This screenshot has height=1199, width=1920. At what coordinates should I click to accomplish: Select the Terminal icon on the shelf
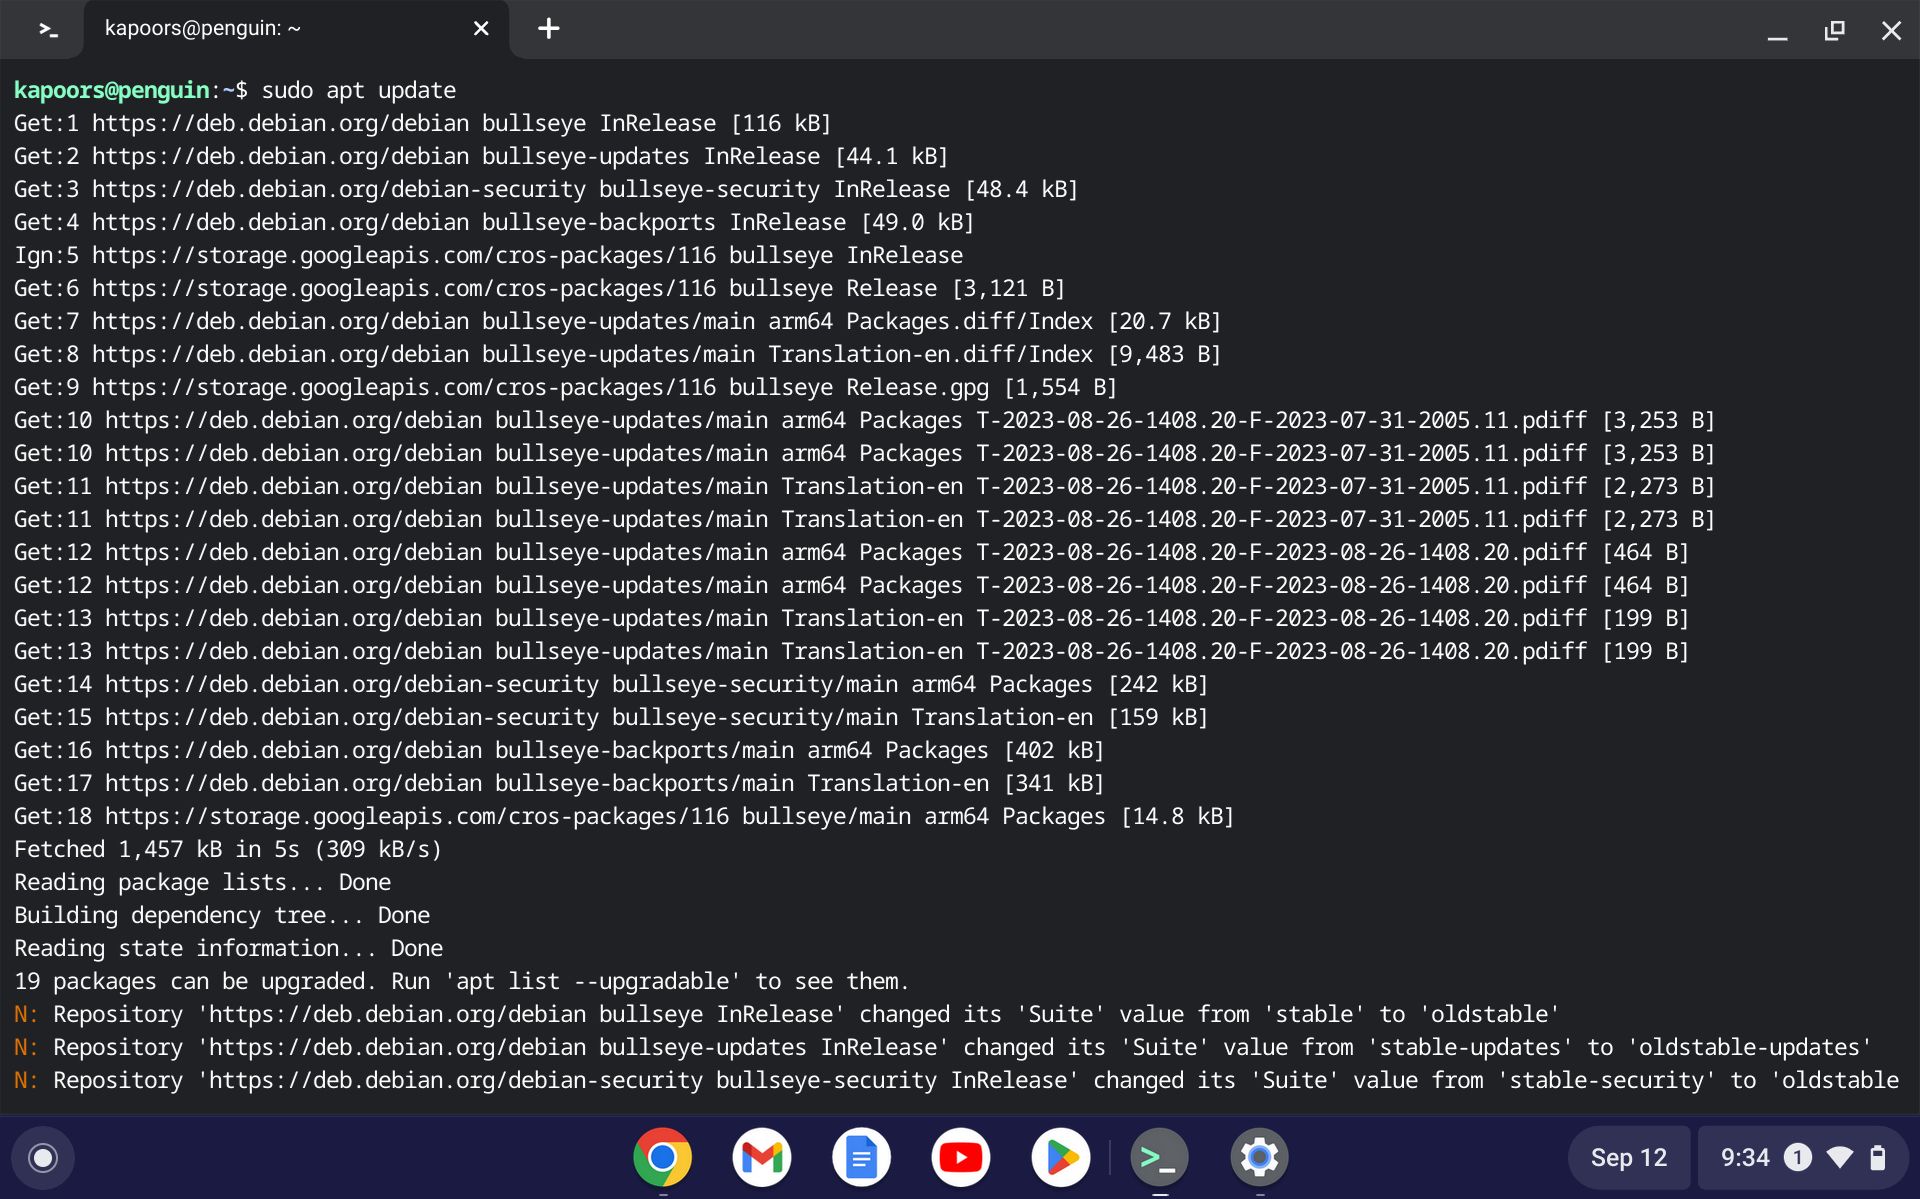(1159, 1157)
